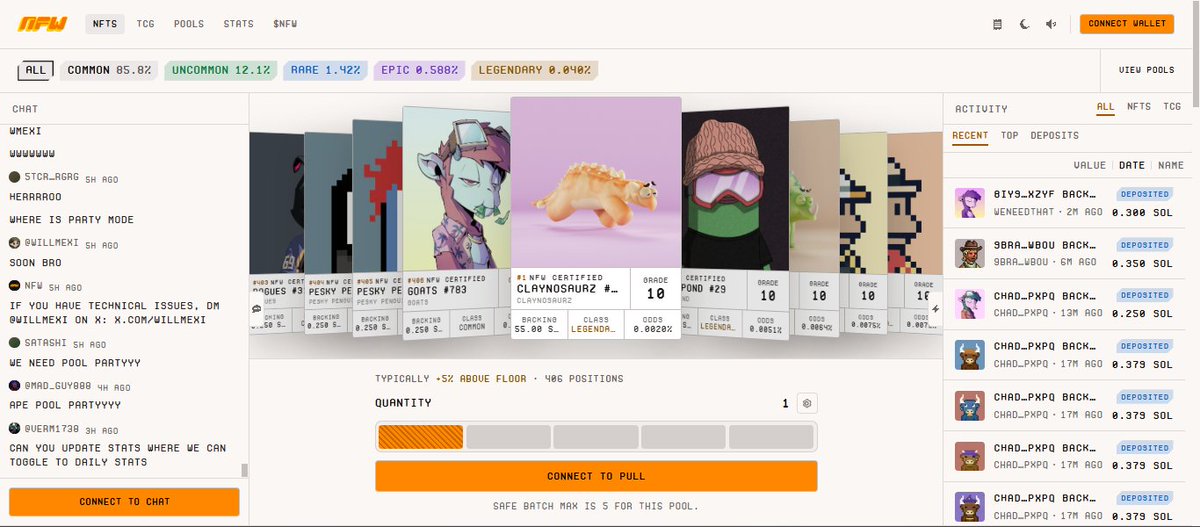The image size is (1200, 527).
Task: Click SATASHI's chat avatar
Action: click(x=15, y=343)
